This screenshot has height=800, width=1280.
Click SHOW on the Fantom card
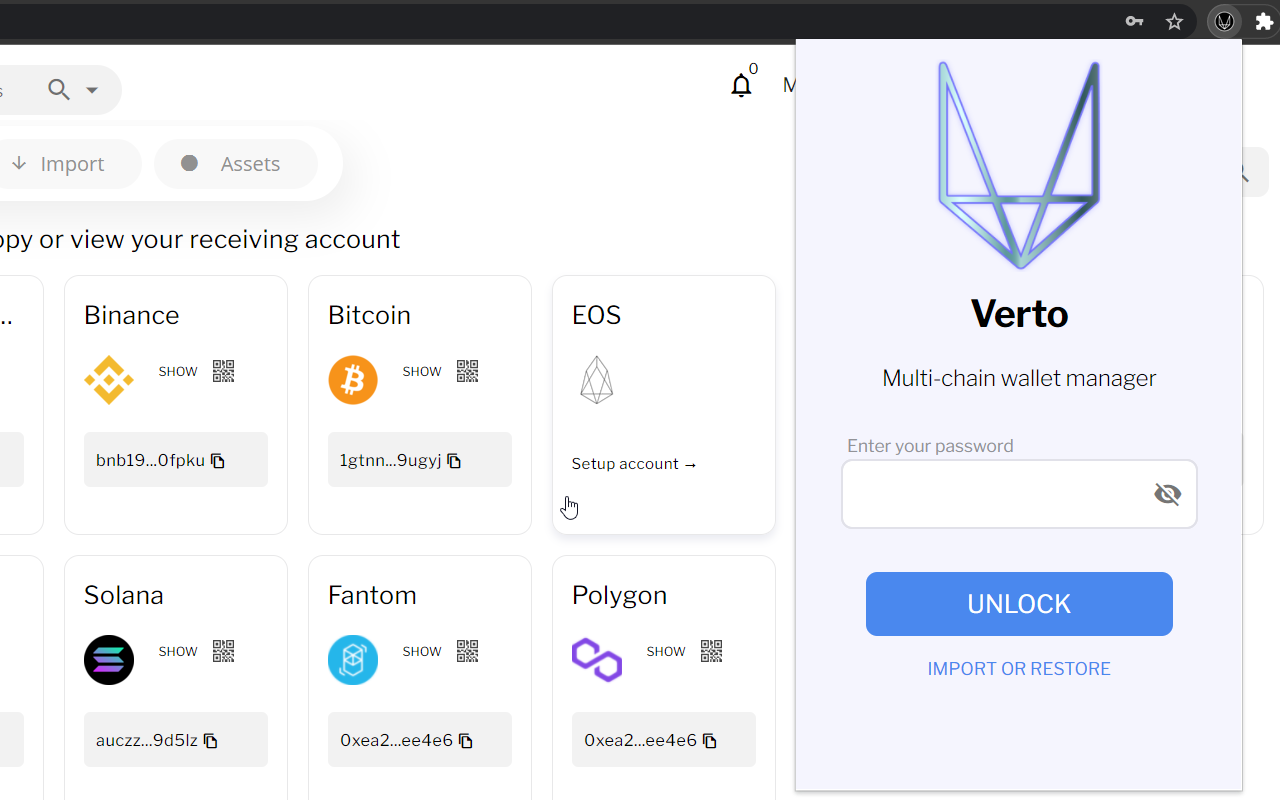[x=422, y=651]
